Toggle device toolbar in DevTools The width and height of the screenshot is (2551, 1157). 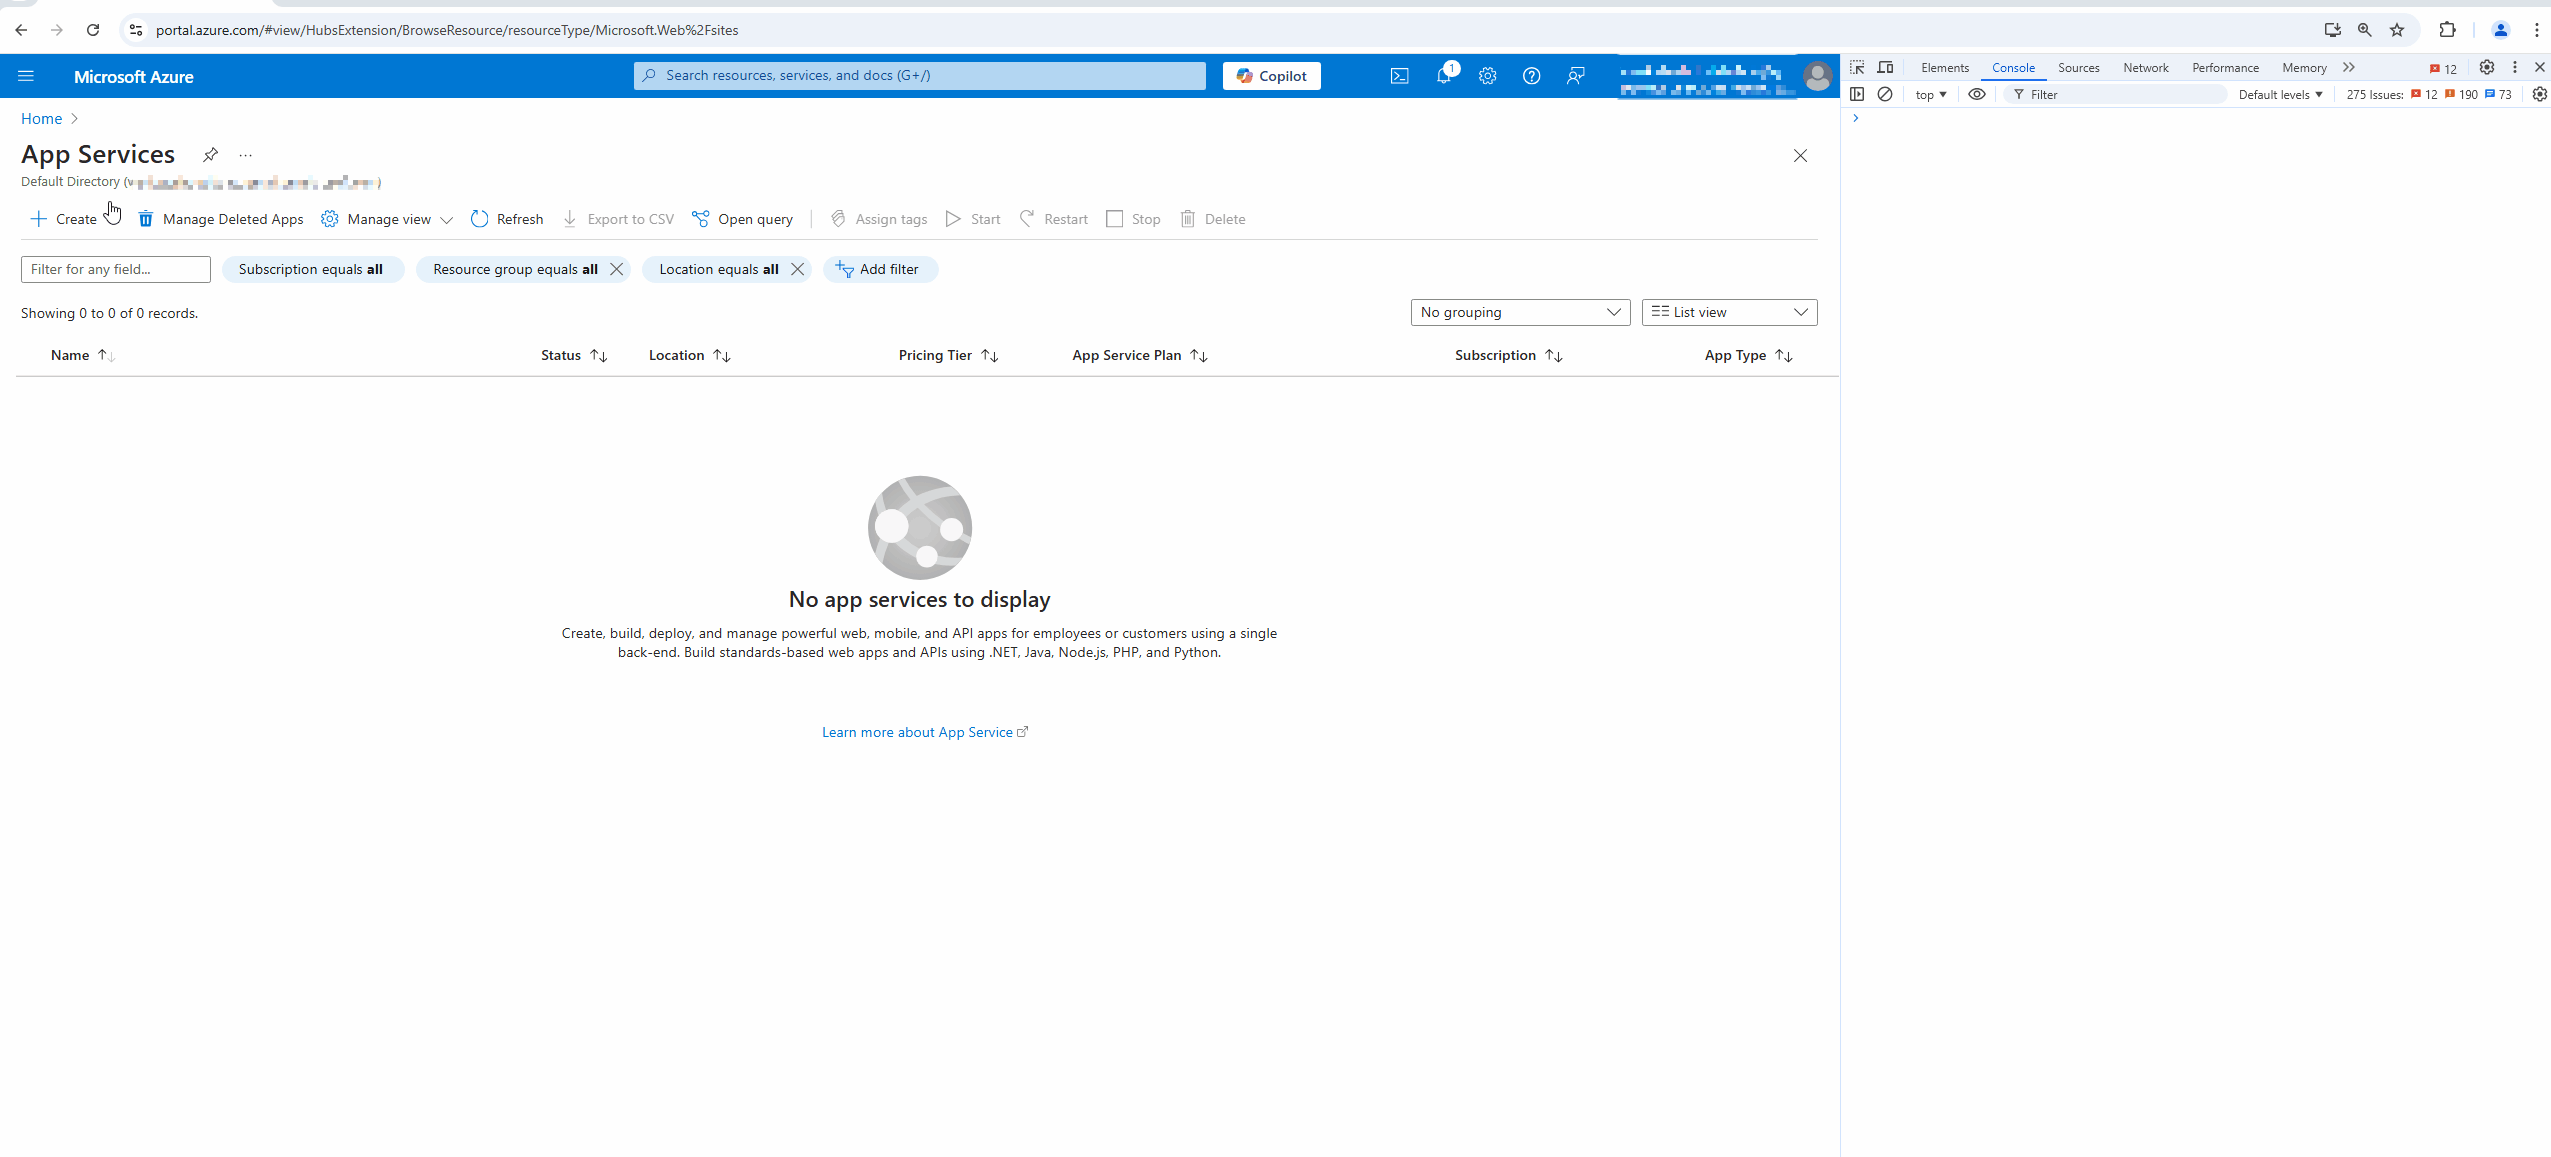point(1885,68)
